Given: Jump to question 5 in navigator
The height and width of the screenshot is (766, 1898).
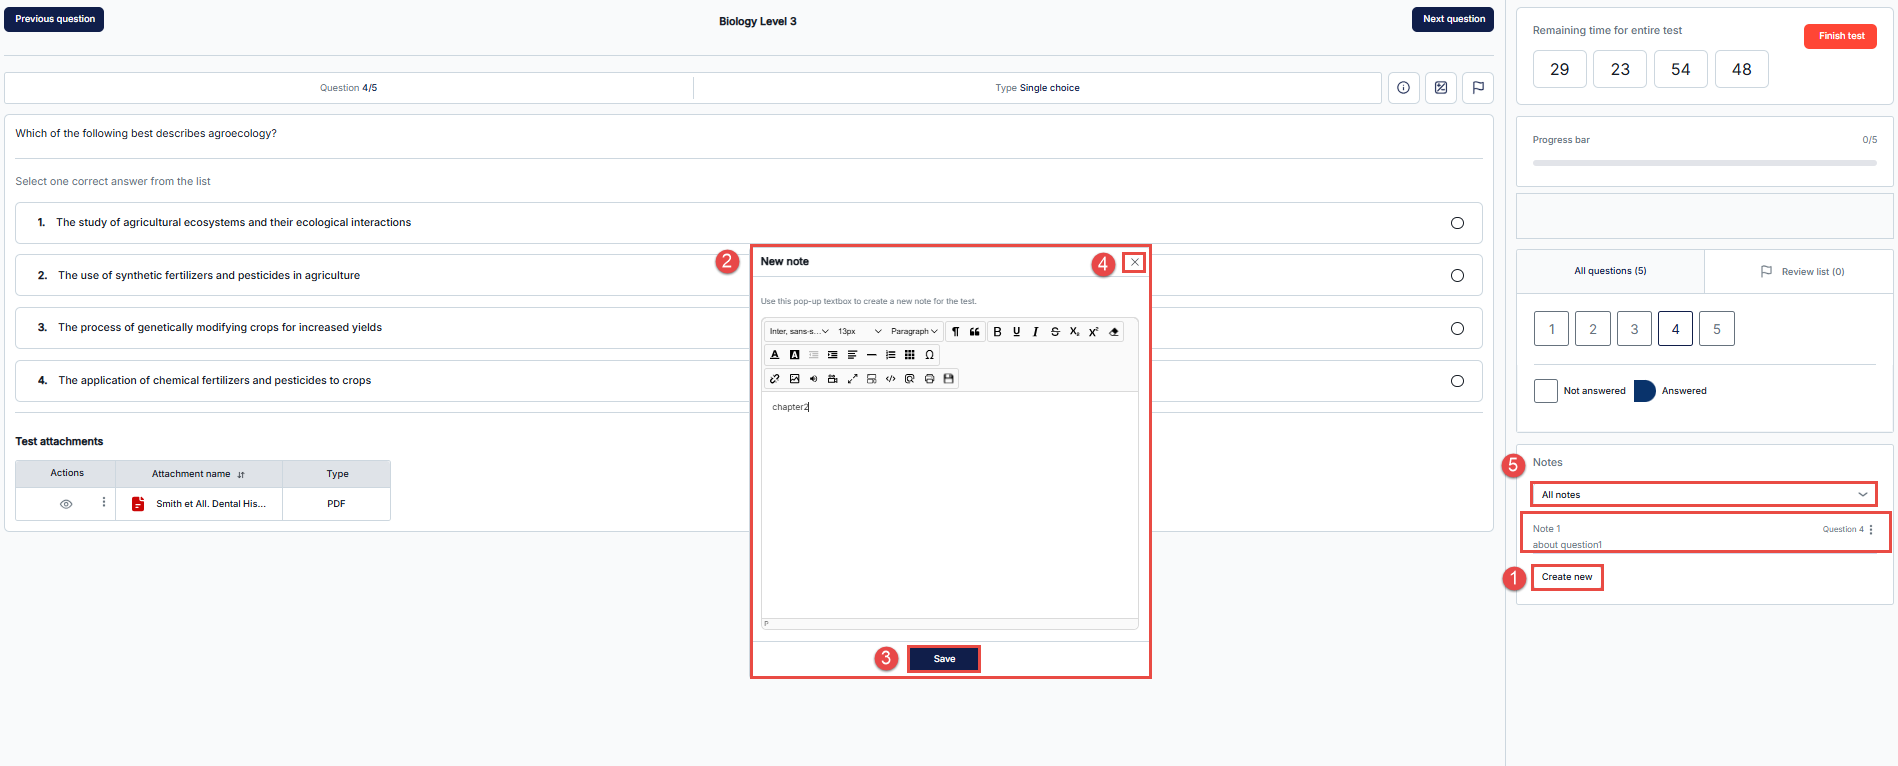Looking at the screenshot, I should [x=1716, y=329].
